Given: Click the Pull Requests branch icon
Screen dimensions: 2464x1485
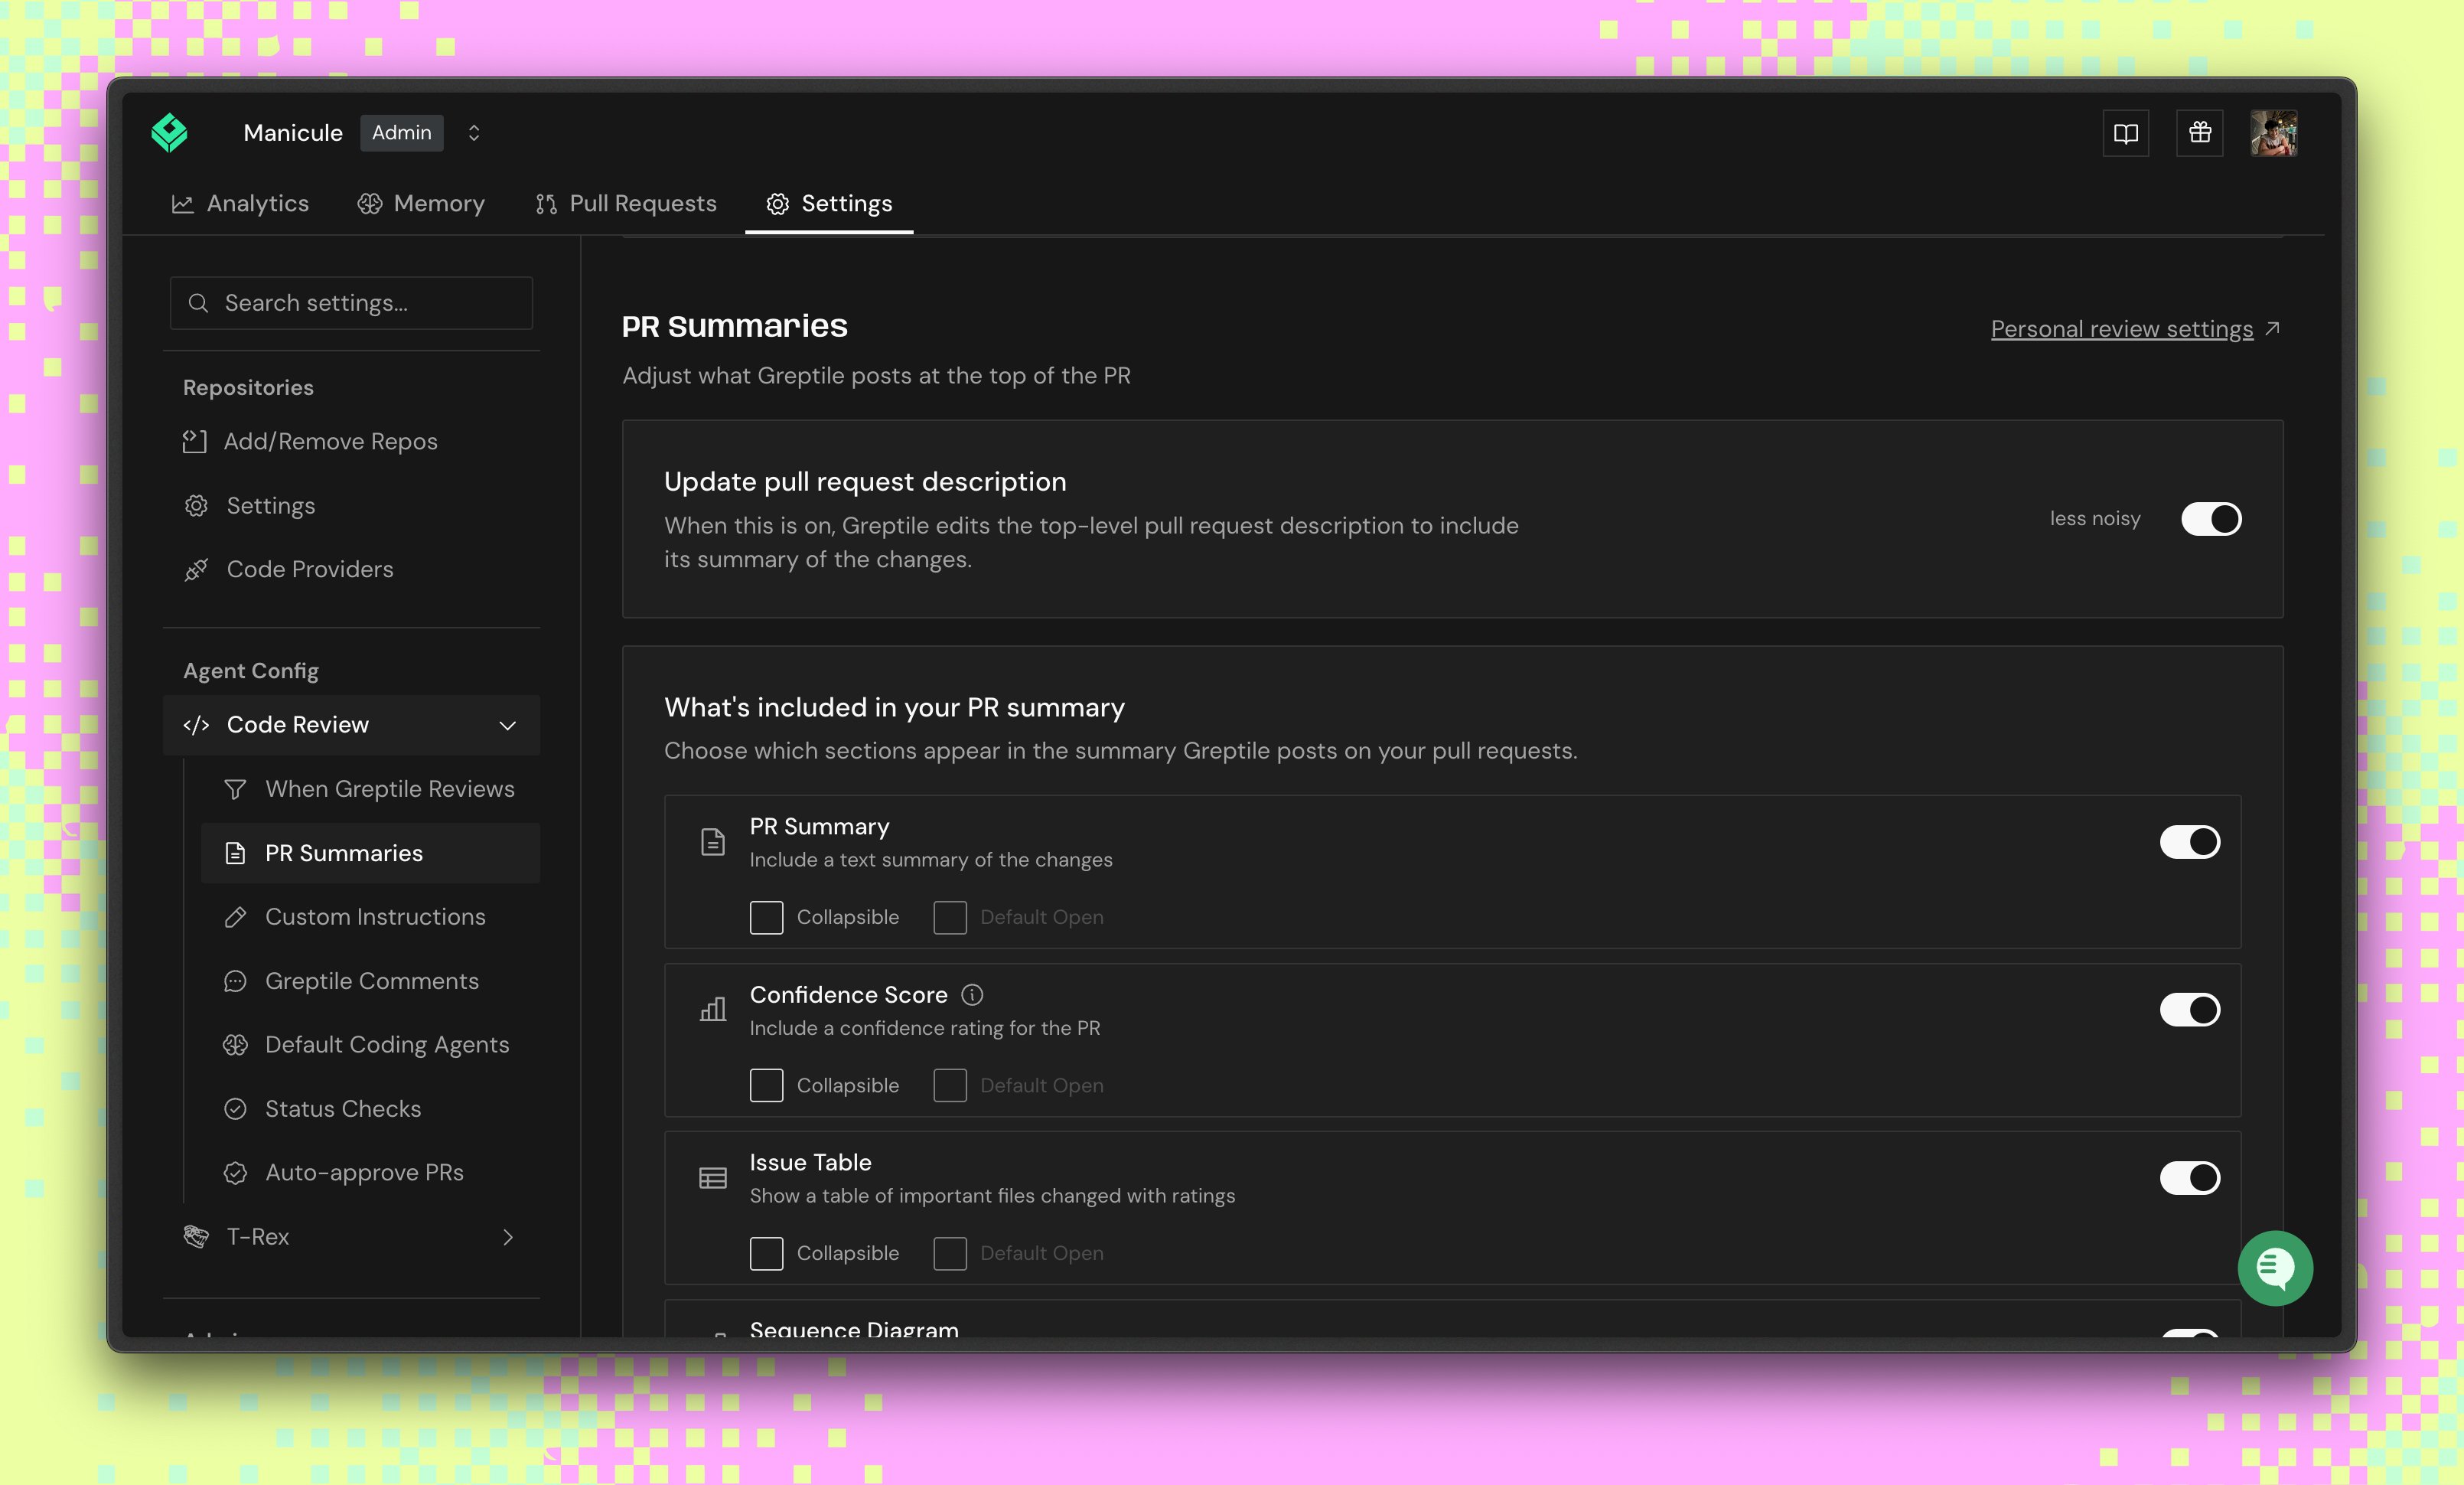Looking at the screenshot, I should pyautogui.click(x=546, y=204).
